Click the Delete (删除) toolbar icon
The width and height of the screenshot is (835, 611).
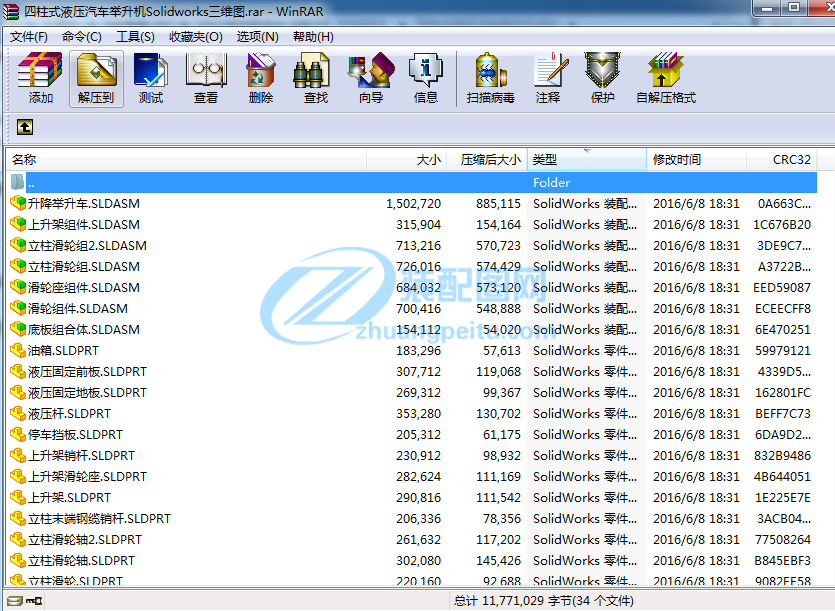[x=261, y=78]
